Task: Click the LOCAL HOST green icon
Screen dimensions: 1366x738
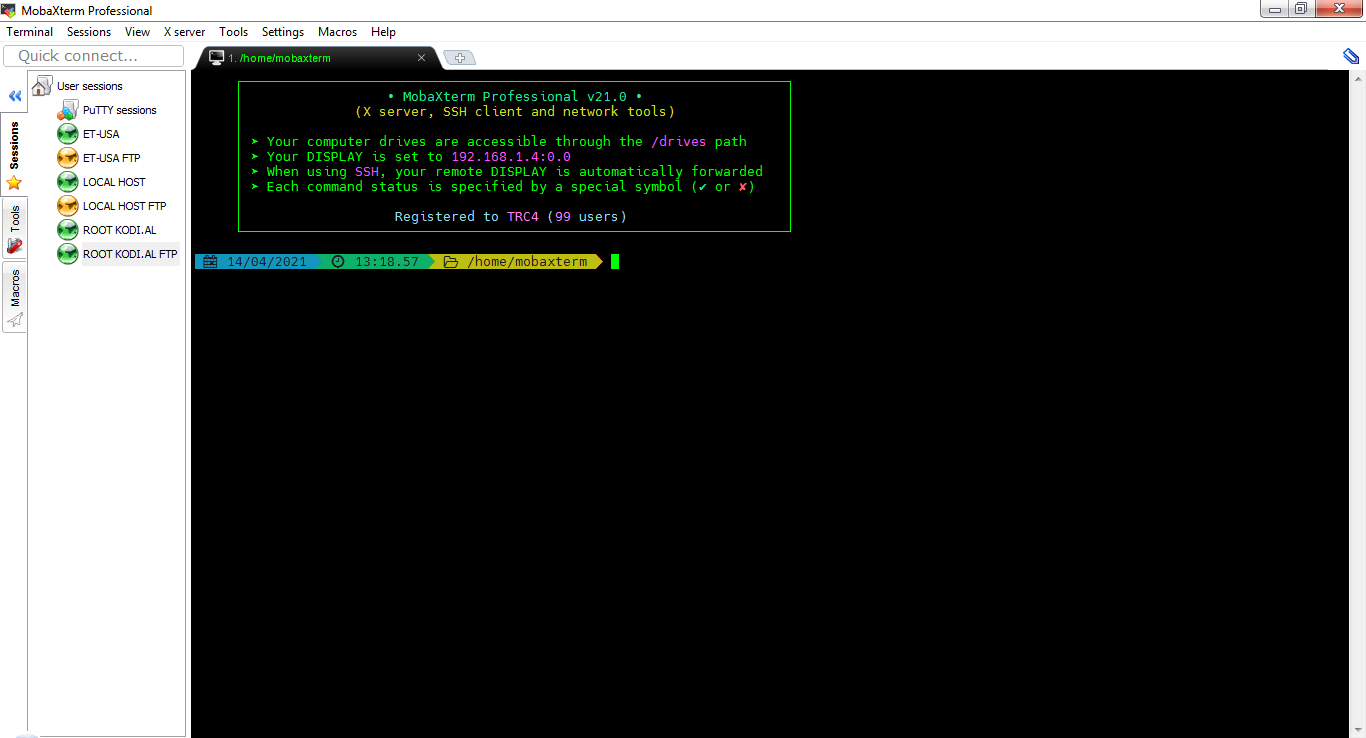Action: 67,182
